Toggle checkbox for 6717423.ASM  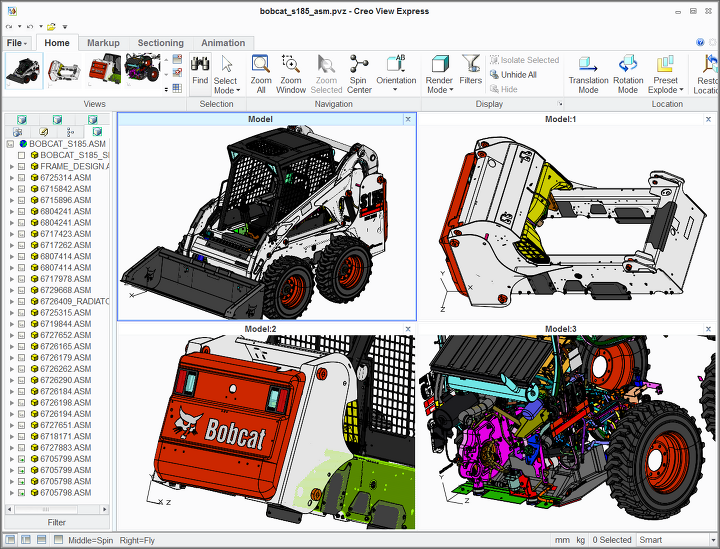point(22,234)
